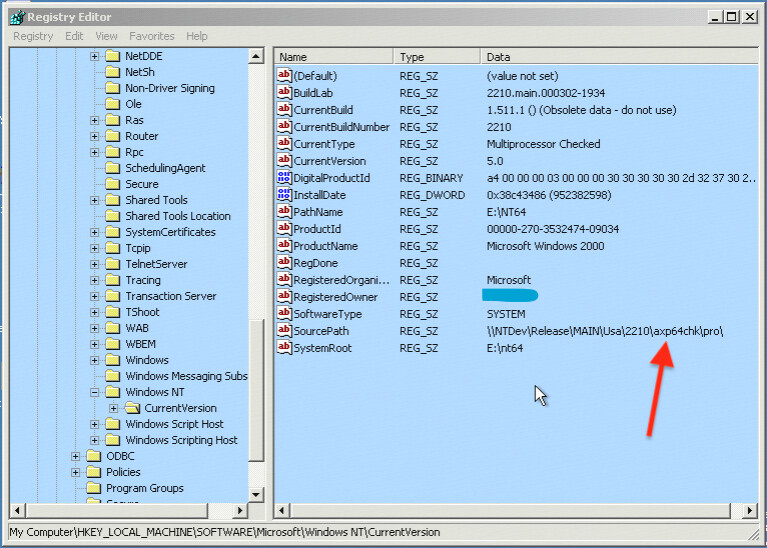Click the tree pane scroll down arrow
767x548 pixels.
[x=256, y=494]
